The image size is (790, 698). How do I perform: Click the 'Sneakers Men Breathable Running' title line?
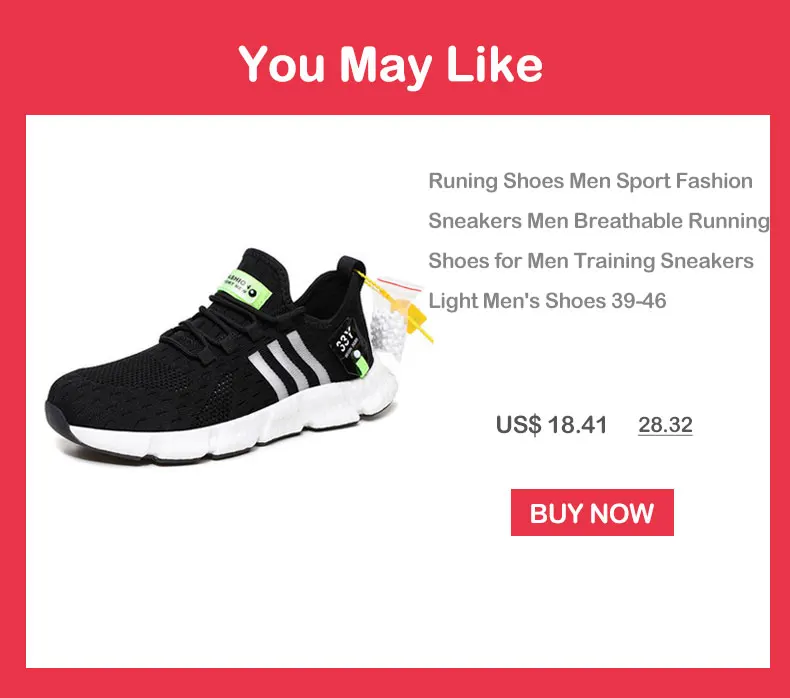(x=599, y=221)
